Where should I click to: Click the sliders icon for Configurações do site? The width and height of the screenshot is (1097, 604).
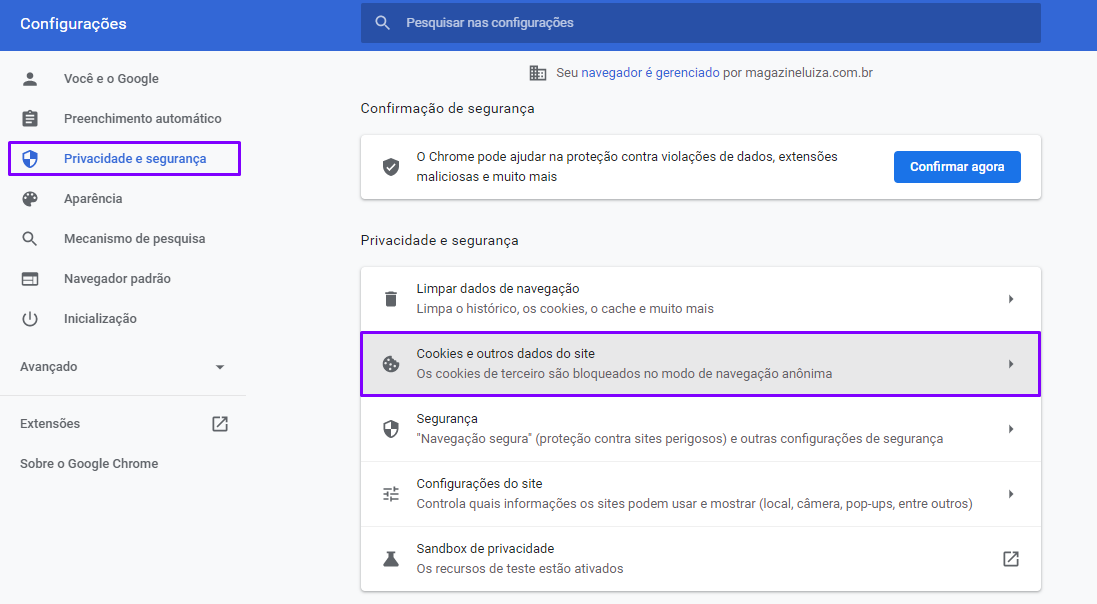coord(389,492)
